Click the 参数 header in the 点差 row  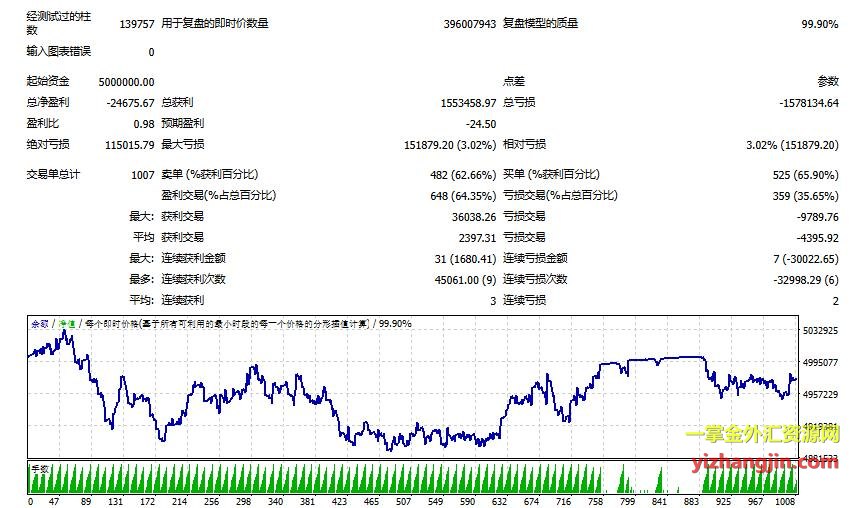pos(827,82)
